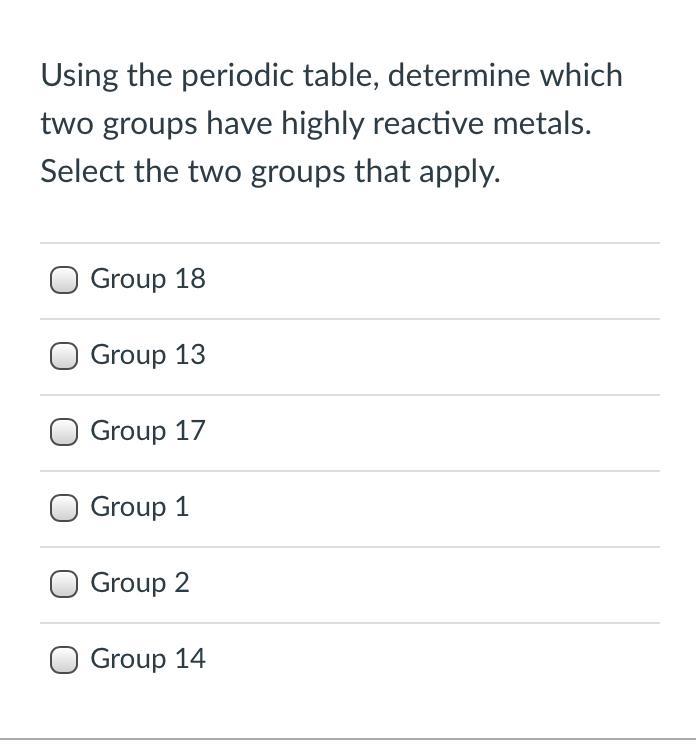The image size is (696, 745).
Task: Tick the Group 13 checkbox
Action: 64,356
